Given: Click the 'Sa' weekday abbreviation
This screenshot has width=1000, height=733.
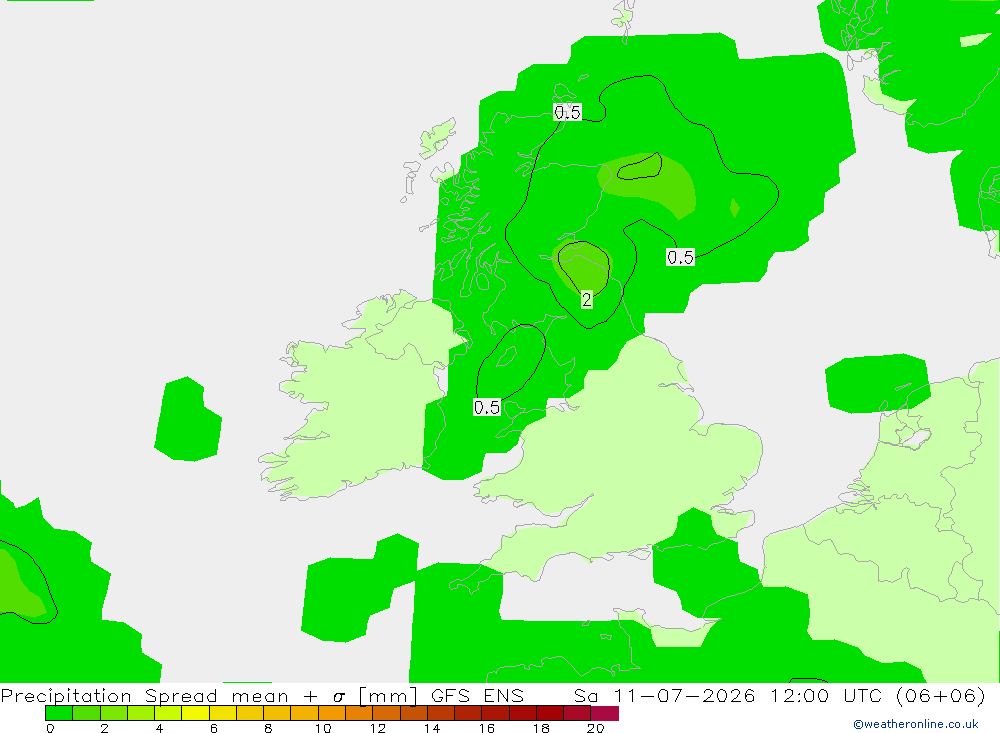Looking at the screenshot, I should click(x=585, y=695).
